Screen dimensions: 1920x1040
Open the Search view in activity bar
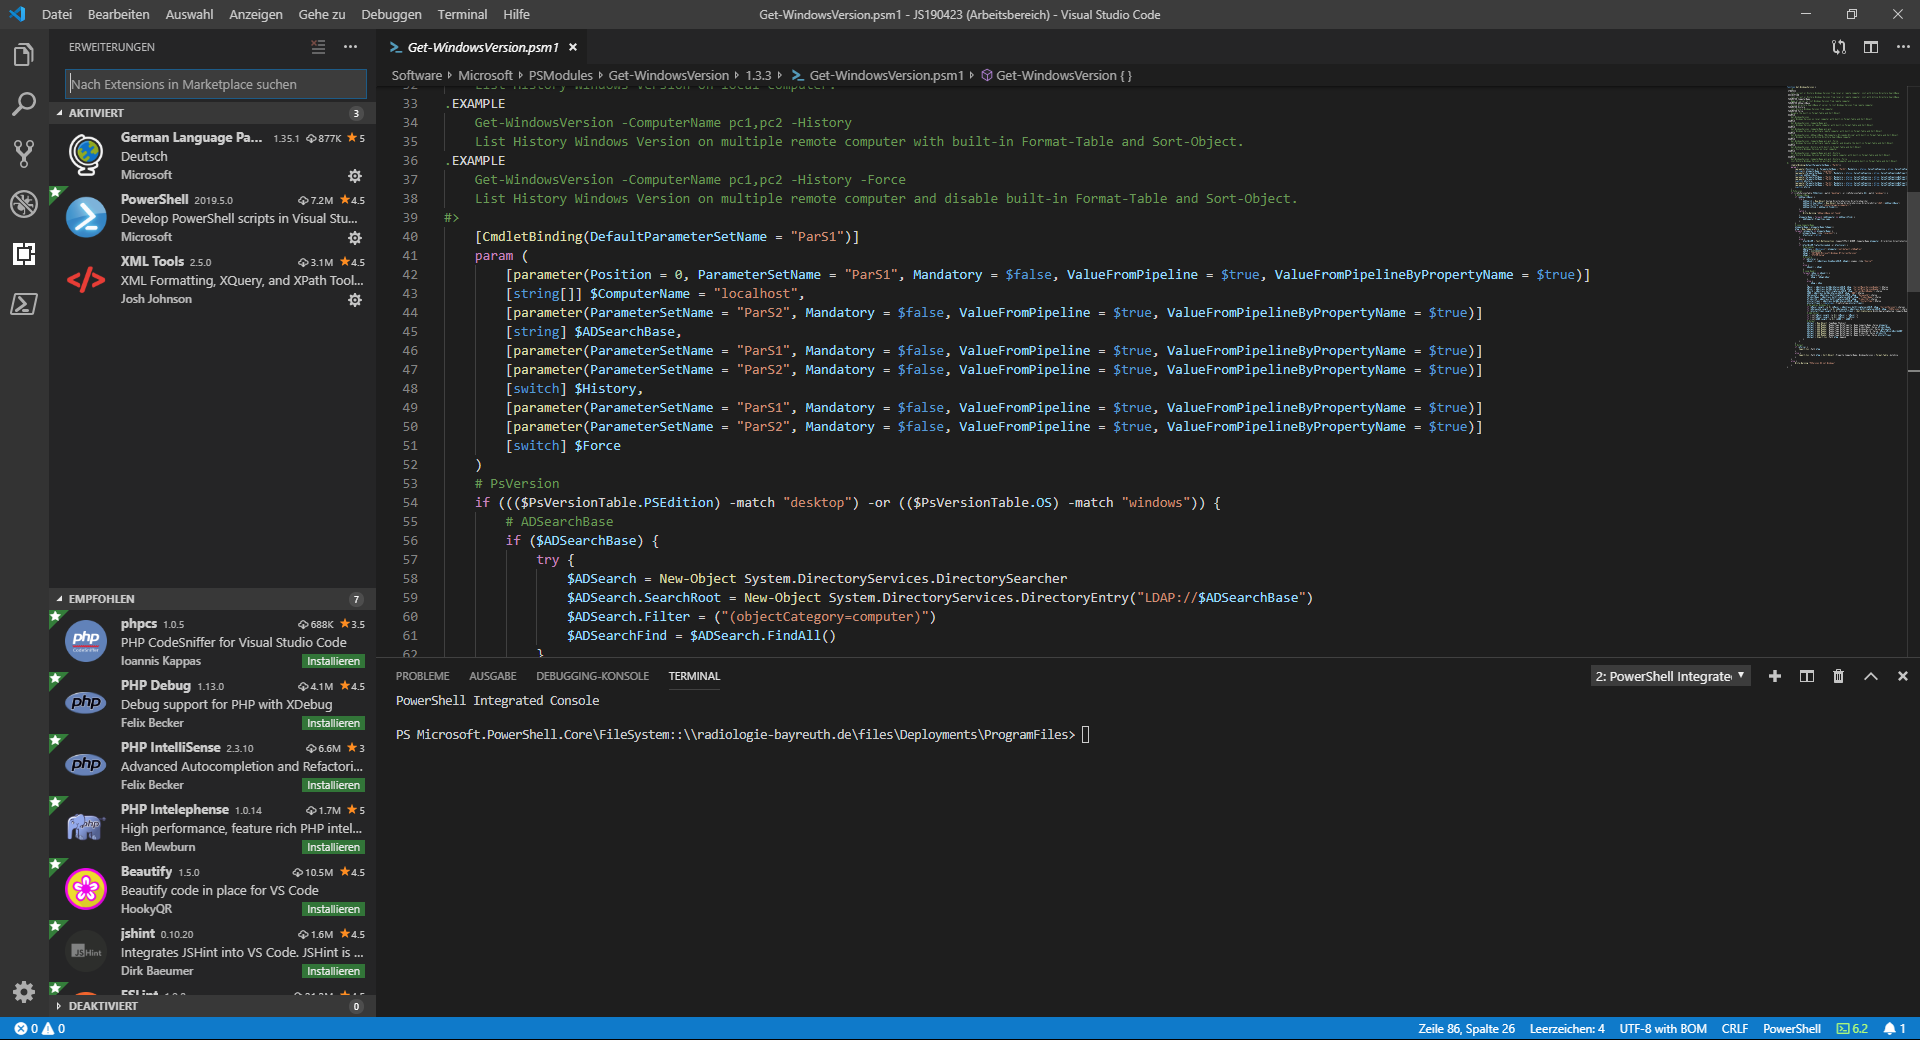[24, 104]
